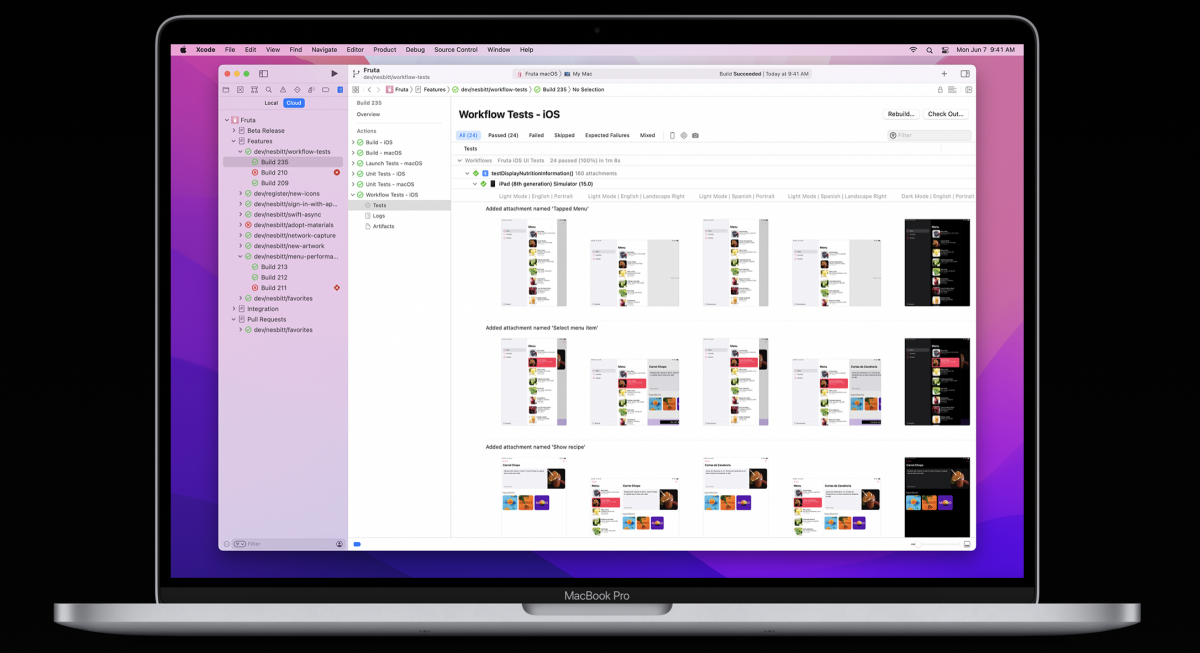
Task: Open the Issue navigator warning icon
Action: (283, 90)
